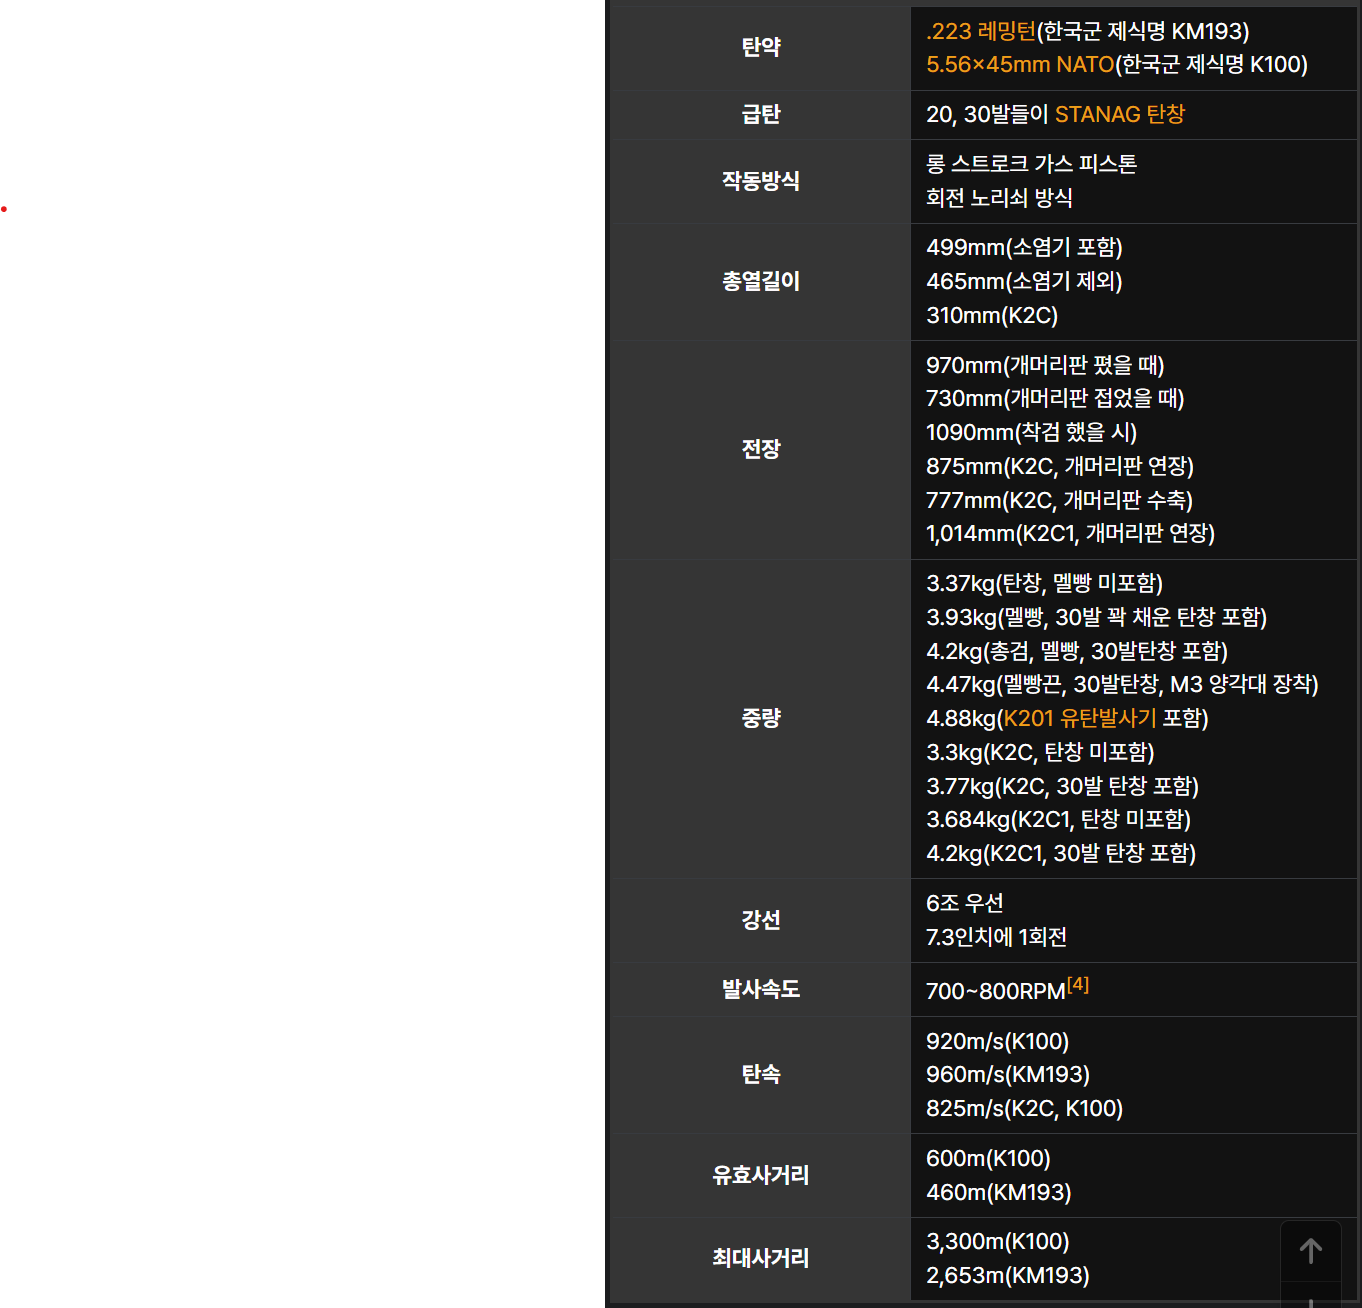Click the value 875mm(K2C, 개머리판 연장)
The image size is (1362, 1308).
point(1060,467)
